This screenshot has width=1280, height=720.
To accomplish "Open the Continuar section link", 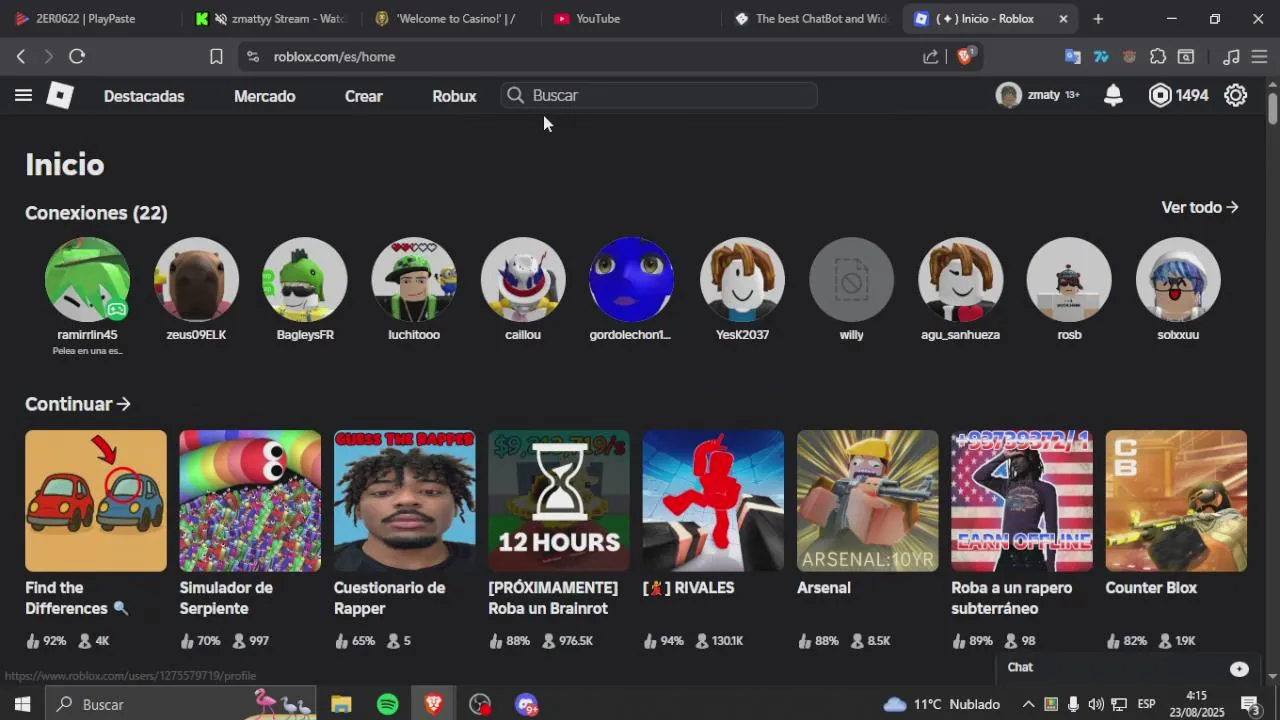I will click(x=78, y=404).
